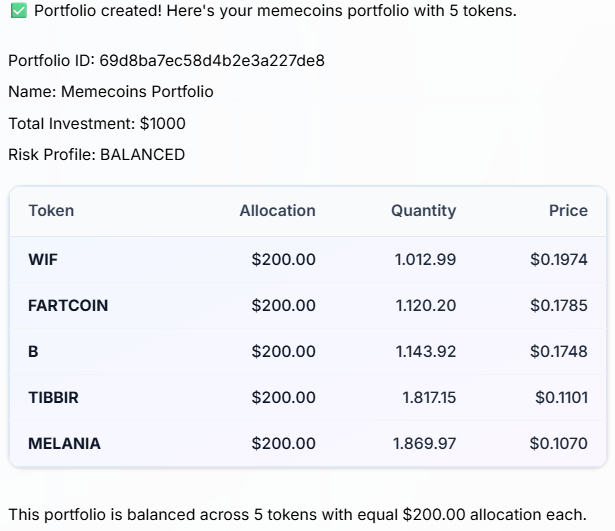Click the Quantity column header

coord(424,211)
